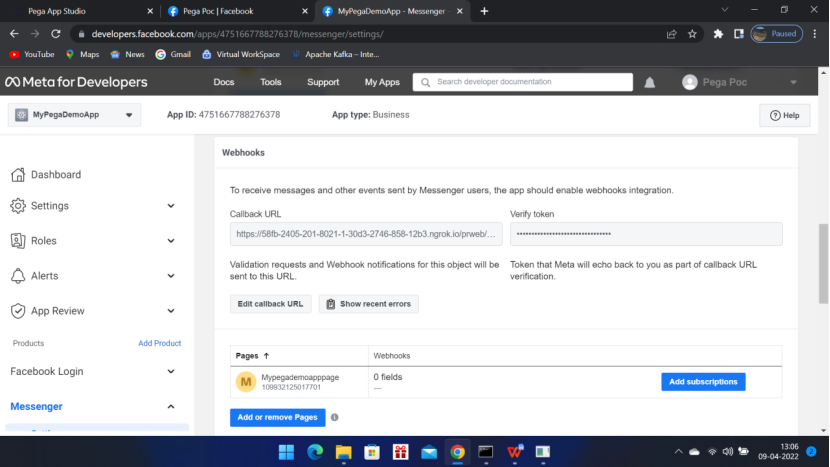Open the Dashboard home icon
Screen dimensions: 830x467
[18, 175]
